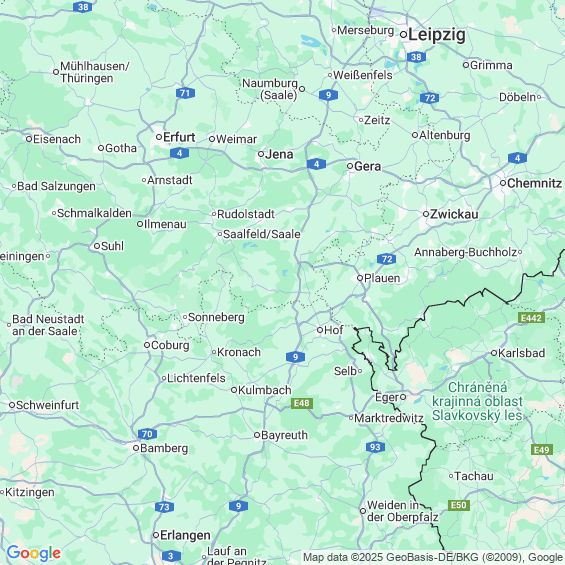Click the Map data copyright text
This screenshot has height=565, width=565.
(x=433, y=557)
